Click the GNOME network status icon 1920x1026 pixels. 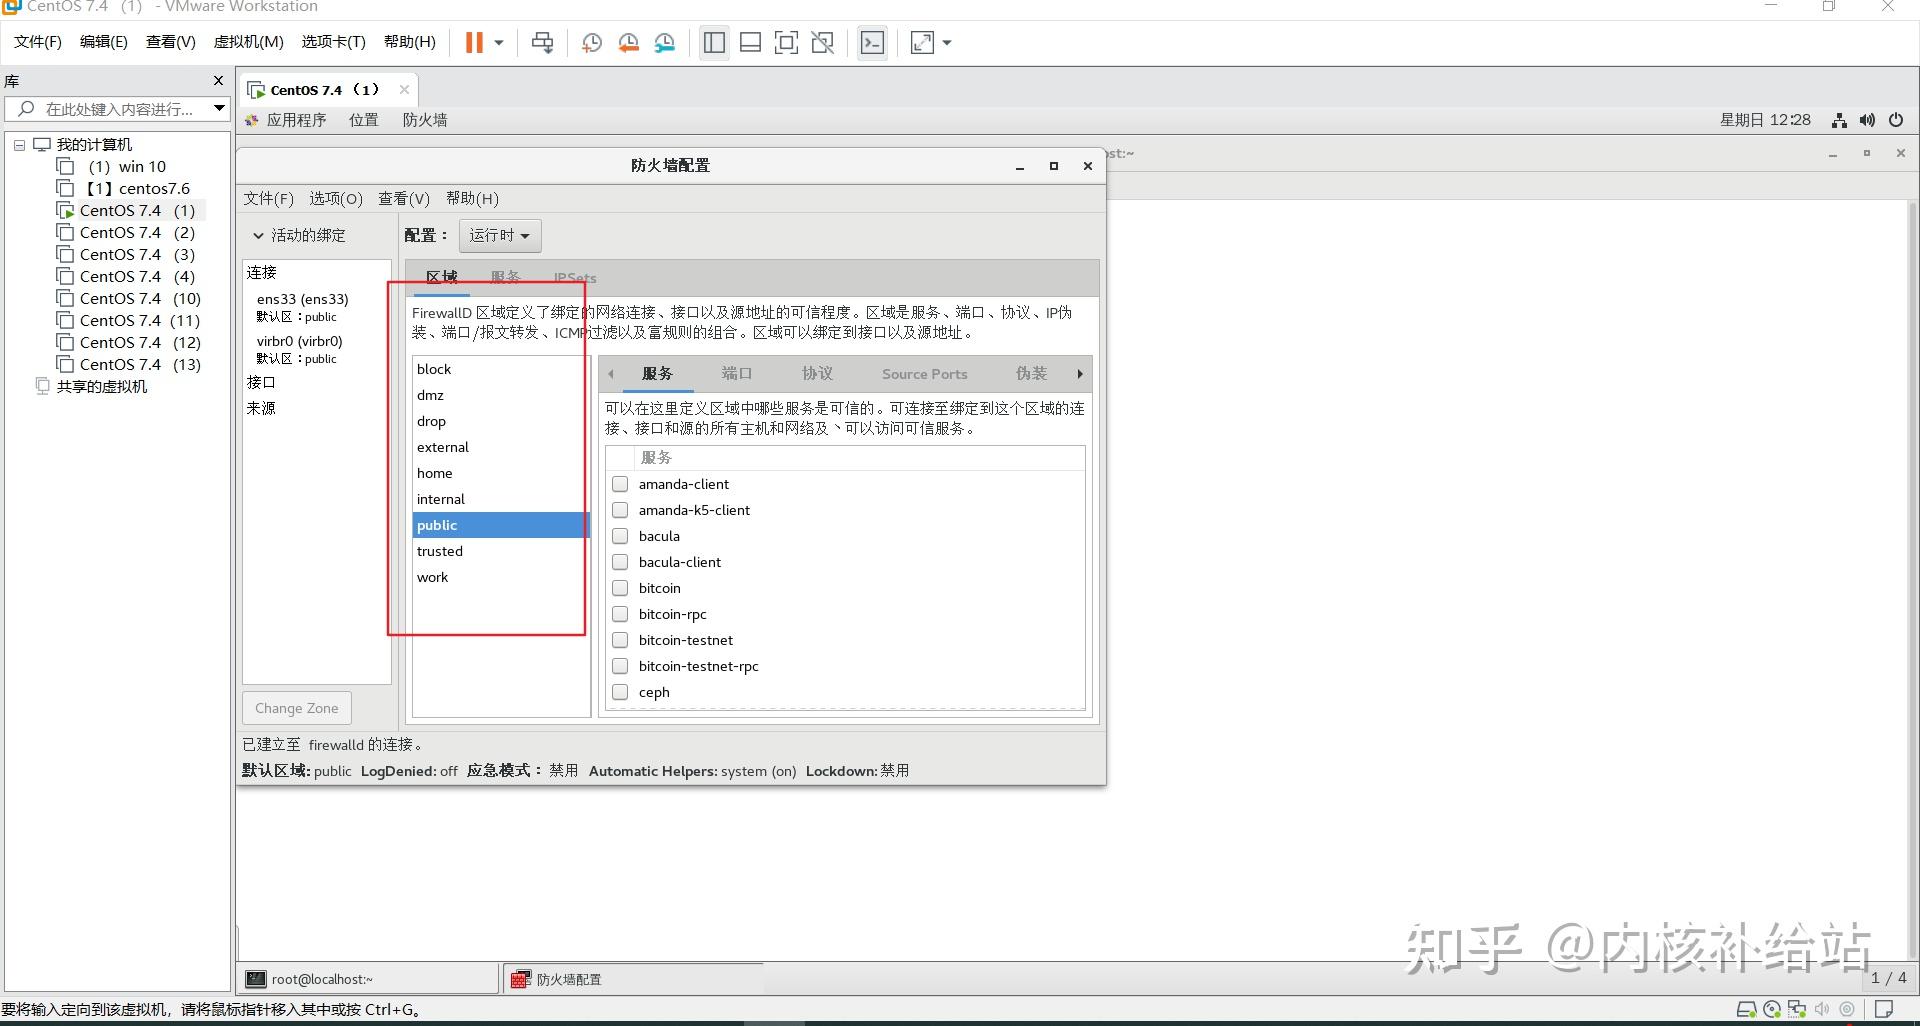(x=1839, y=120)
